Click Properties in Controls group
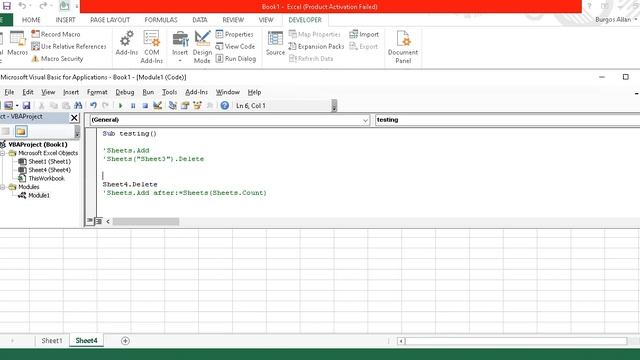This screenshot has width=640, height=360. 234,34
